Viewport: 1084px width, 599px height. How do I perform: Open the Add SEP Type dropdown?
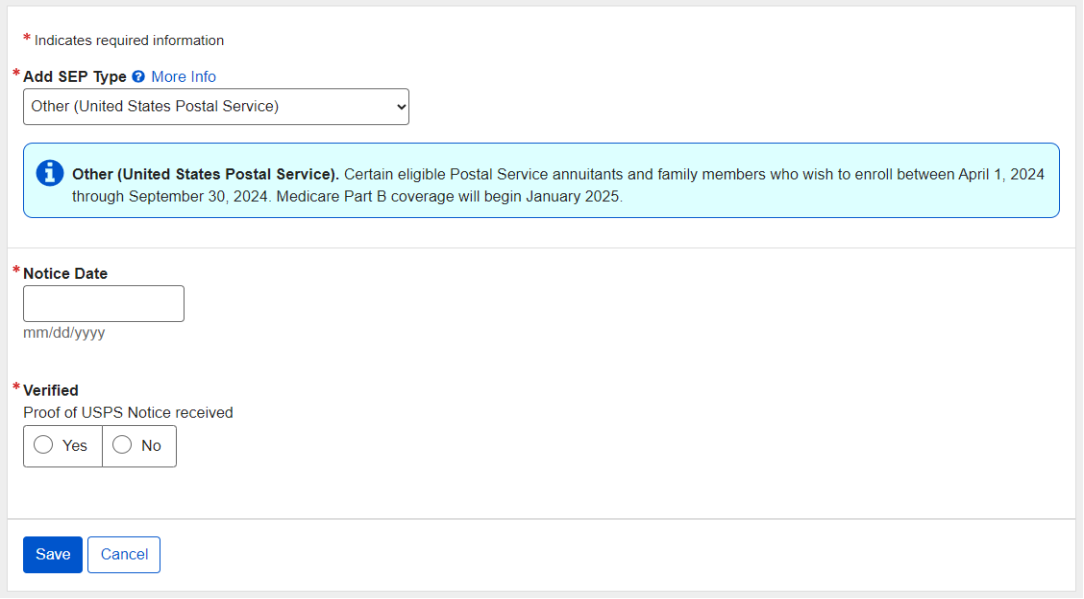(x=215, y=106)
